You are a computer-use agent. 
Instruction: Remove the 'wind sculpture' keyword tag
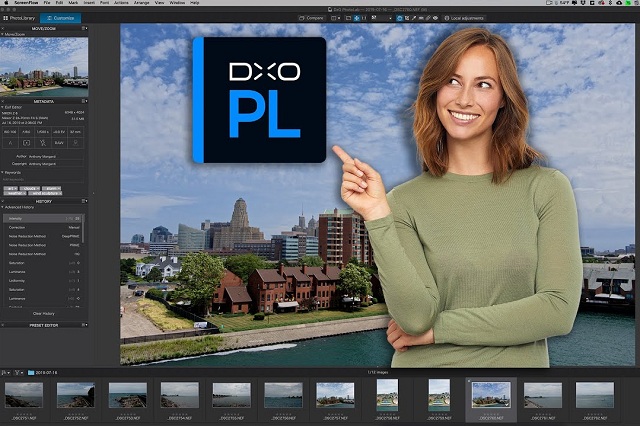60,193
